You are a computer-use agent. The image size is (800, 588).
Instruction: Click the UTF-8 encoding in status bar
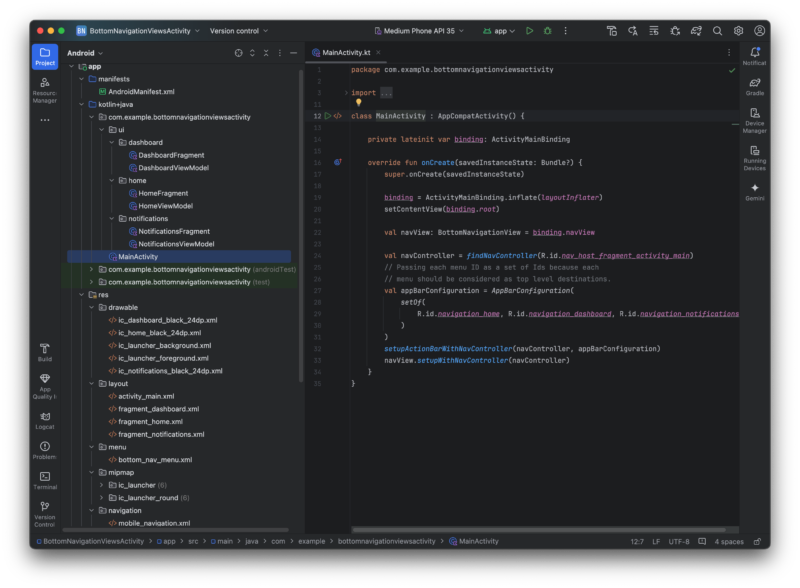680,541
